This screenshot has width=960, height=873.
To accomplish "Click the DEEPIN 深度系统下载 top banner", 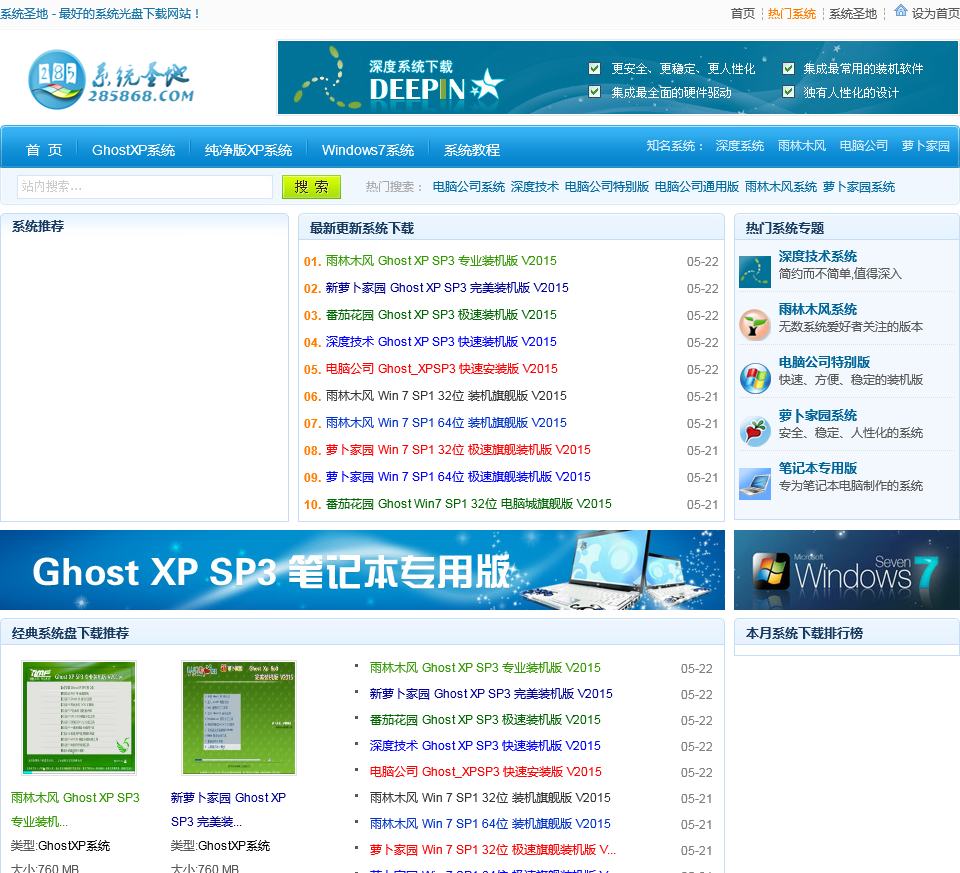I will tap(618, 78).
